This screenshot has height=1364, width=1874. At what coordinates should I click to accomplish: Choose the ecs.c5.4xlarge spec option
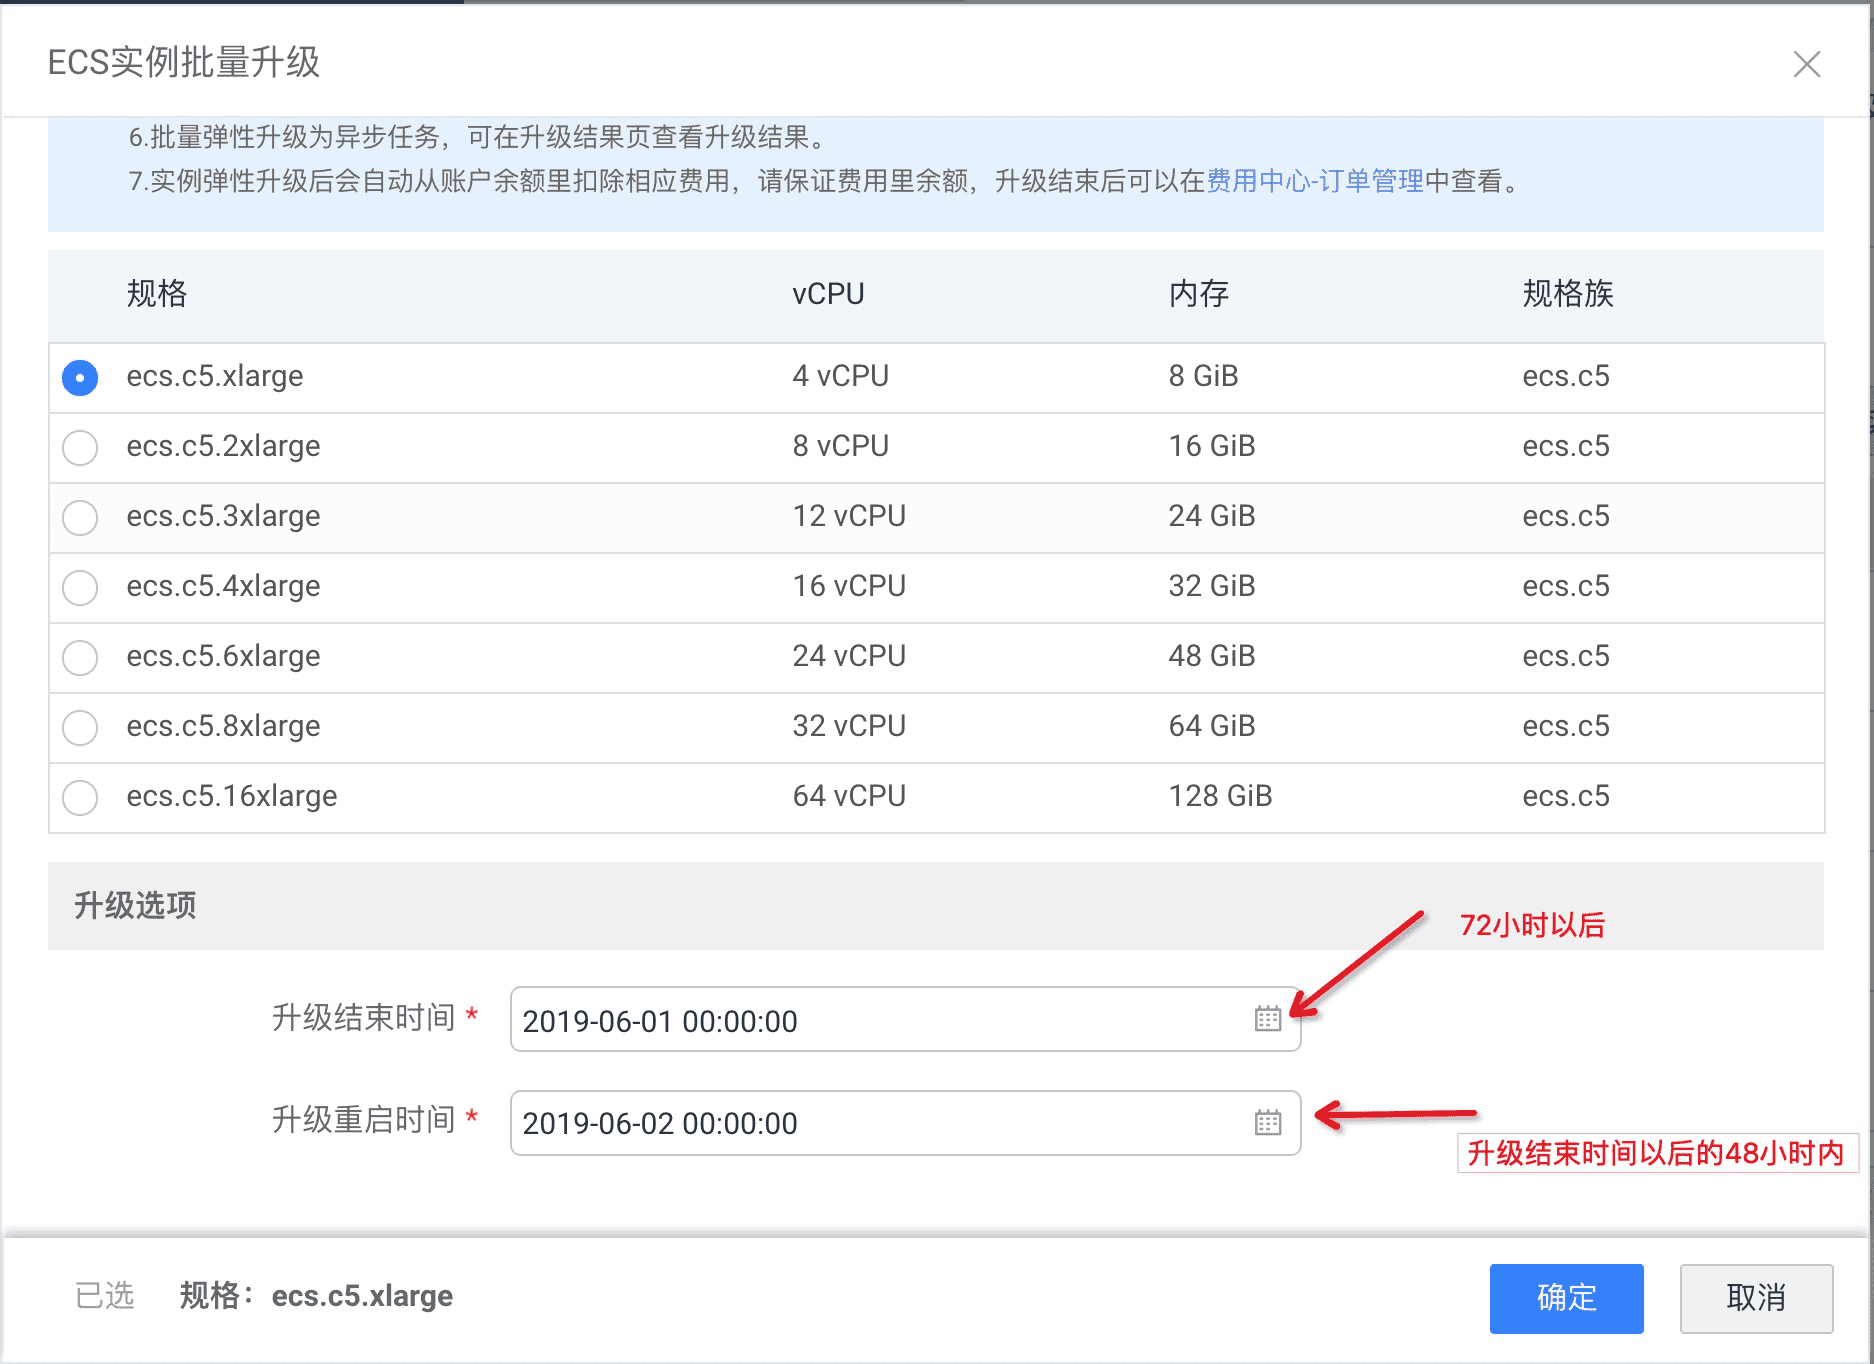click(80, 588)
